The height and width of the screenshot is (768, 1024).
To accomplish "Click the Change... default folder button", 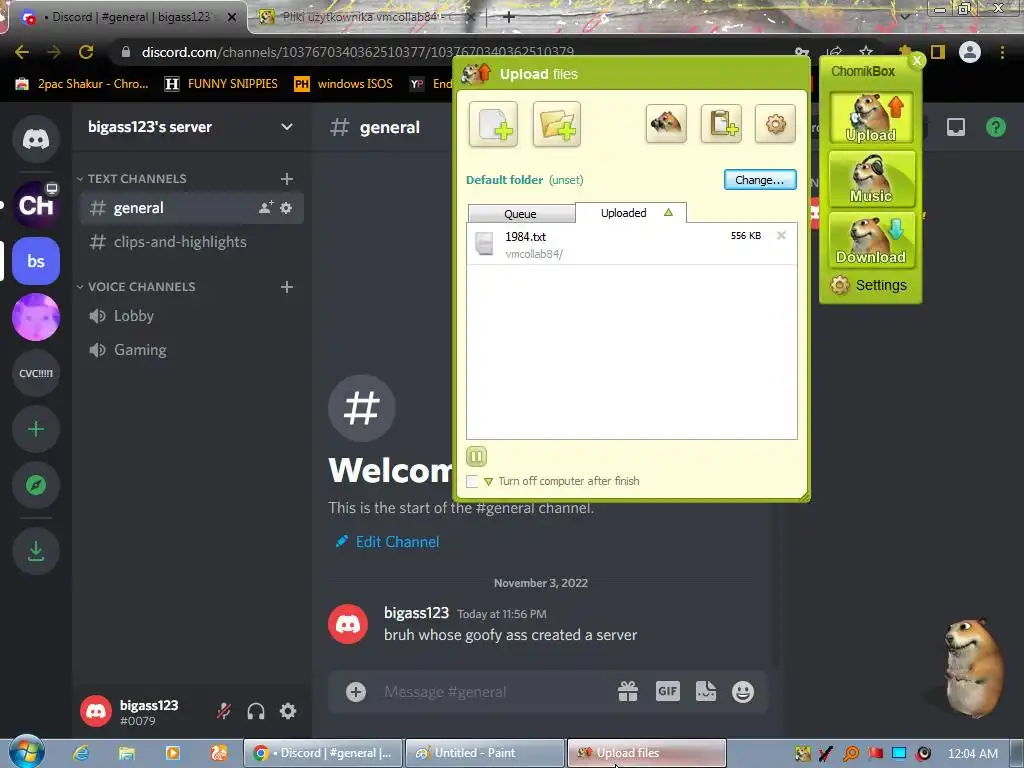I will (x=760, y=180).
